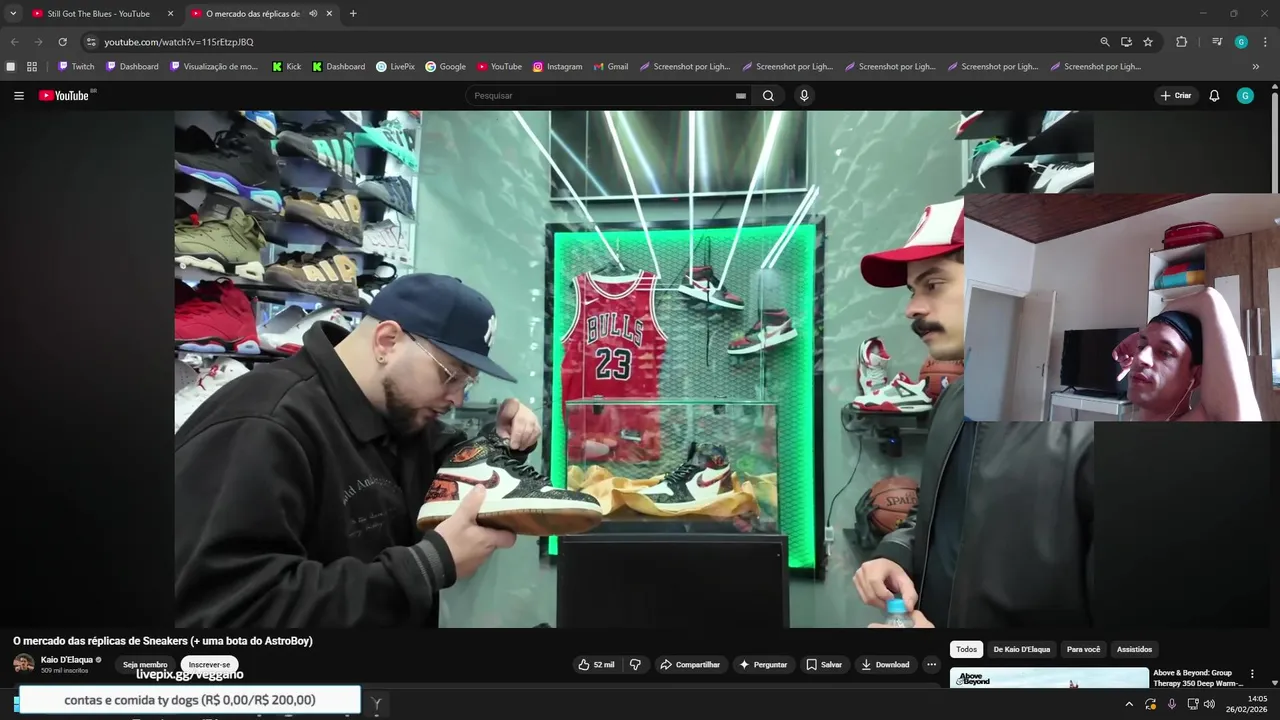
Task: Reload the page in Chrome
Action: pyautogui.click(x=62, y=42)
